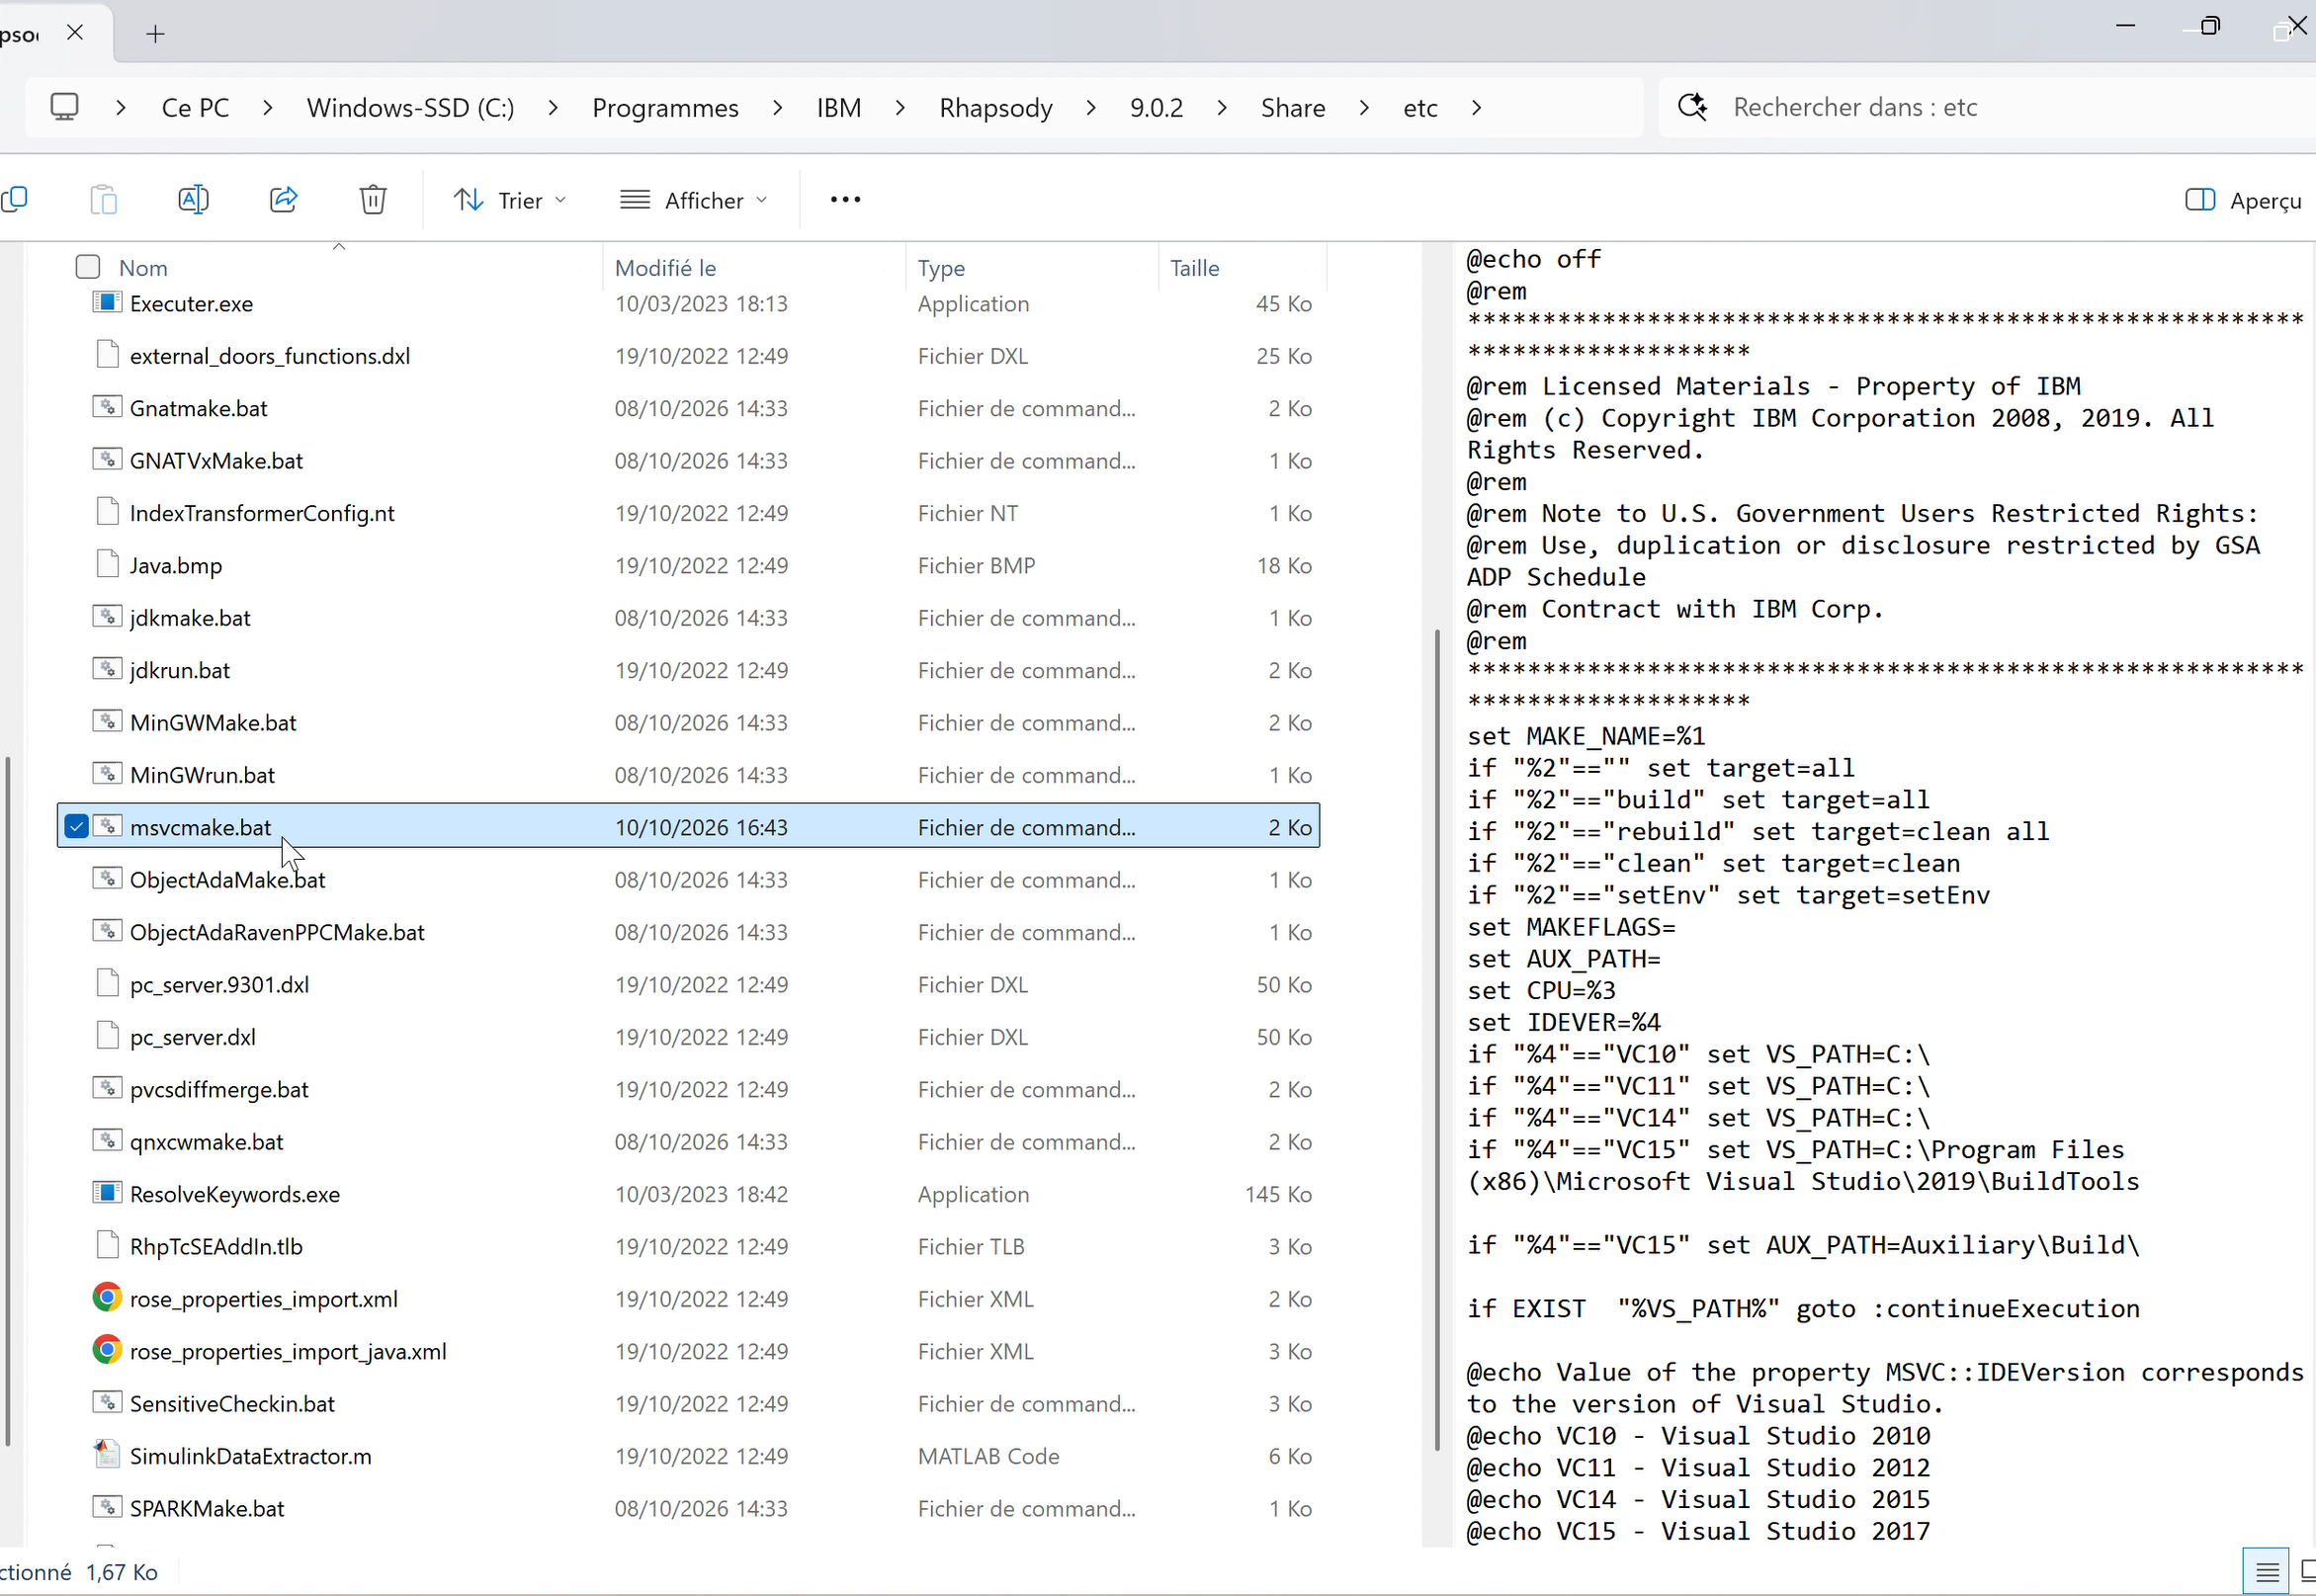Uncheck the msvcmake.bat selection checkbox
This screenshot has height=1596, width=2316.
(x=77, y=826)
